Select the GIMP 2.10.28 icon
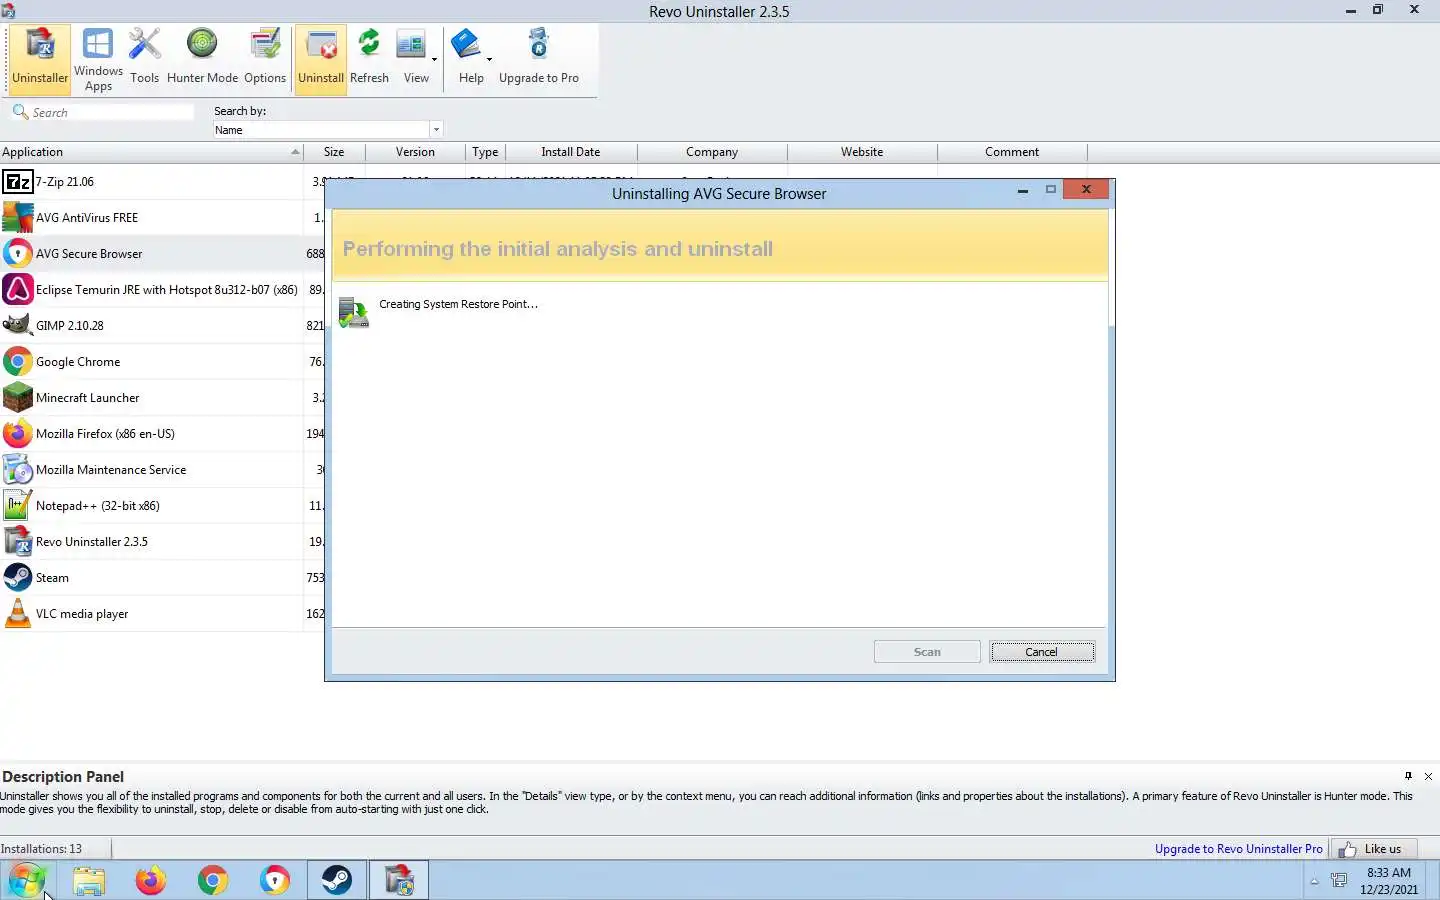 [x=17, y=326]
